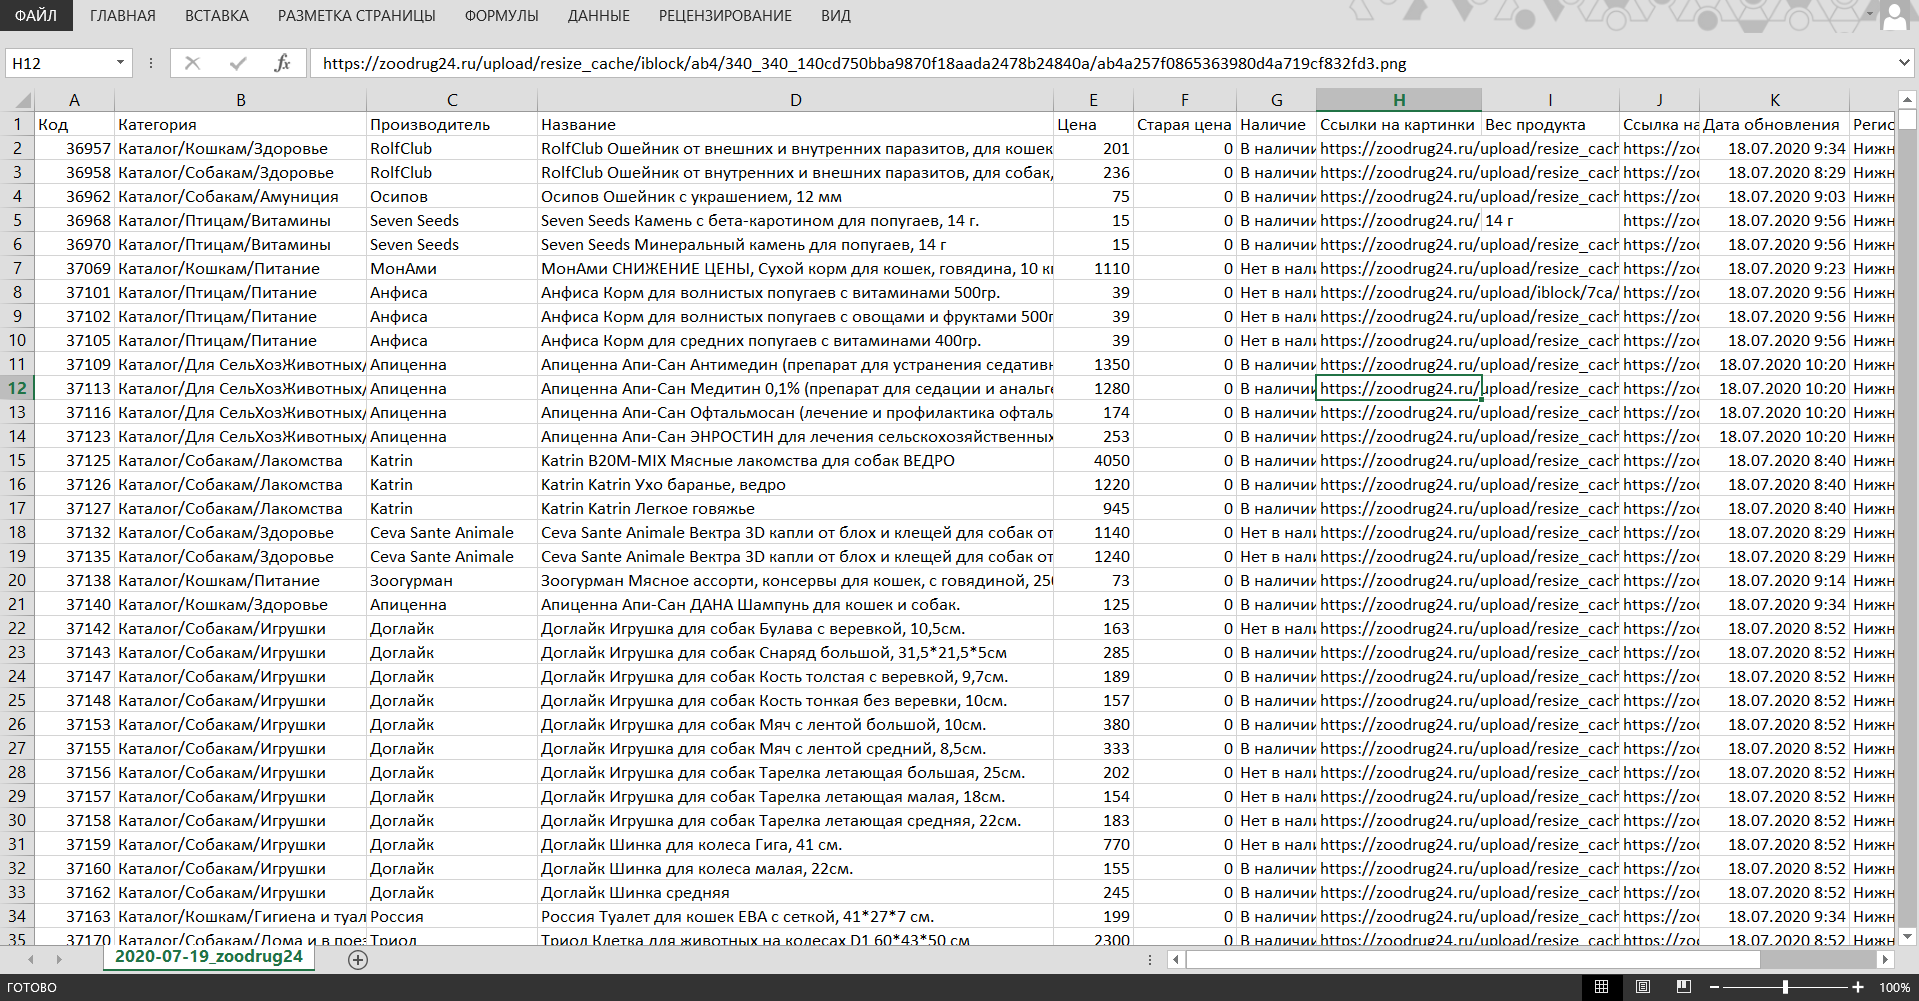1919x1001 pixels.
Task: Switch to Page Layout view icon
Action: point(1642,987)
